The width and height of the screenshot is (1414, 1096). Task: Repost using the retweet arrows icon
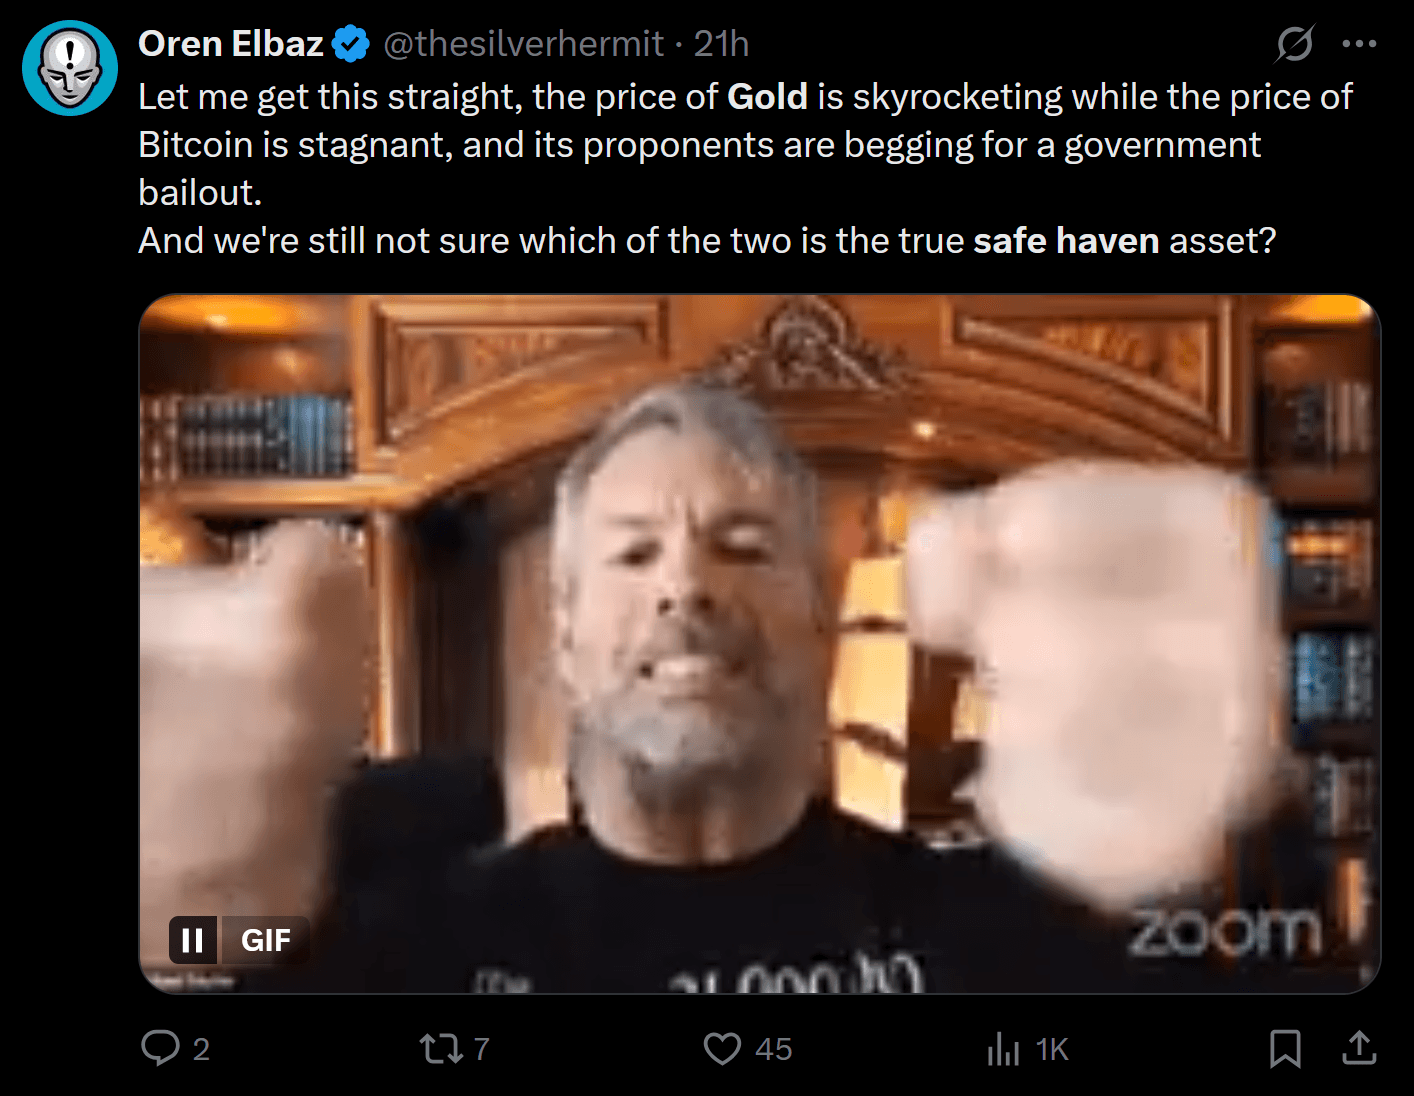click(440, 1048)
